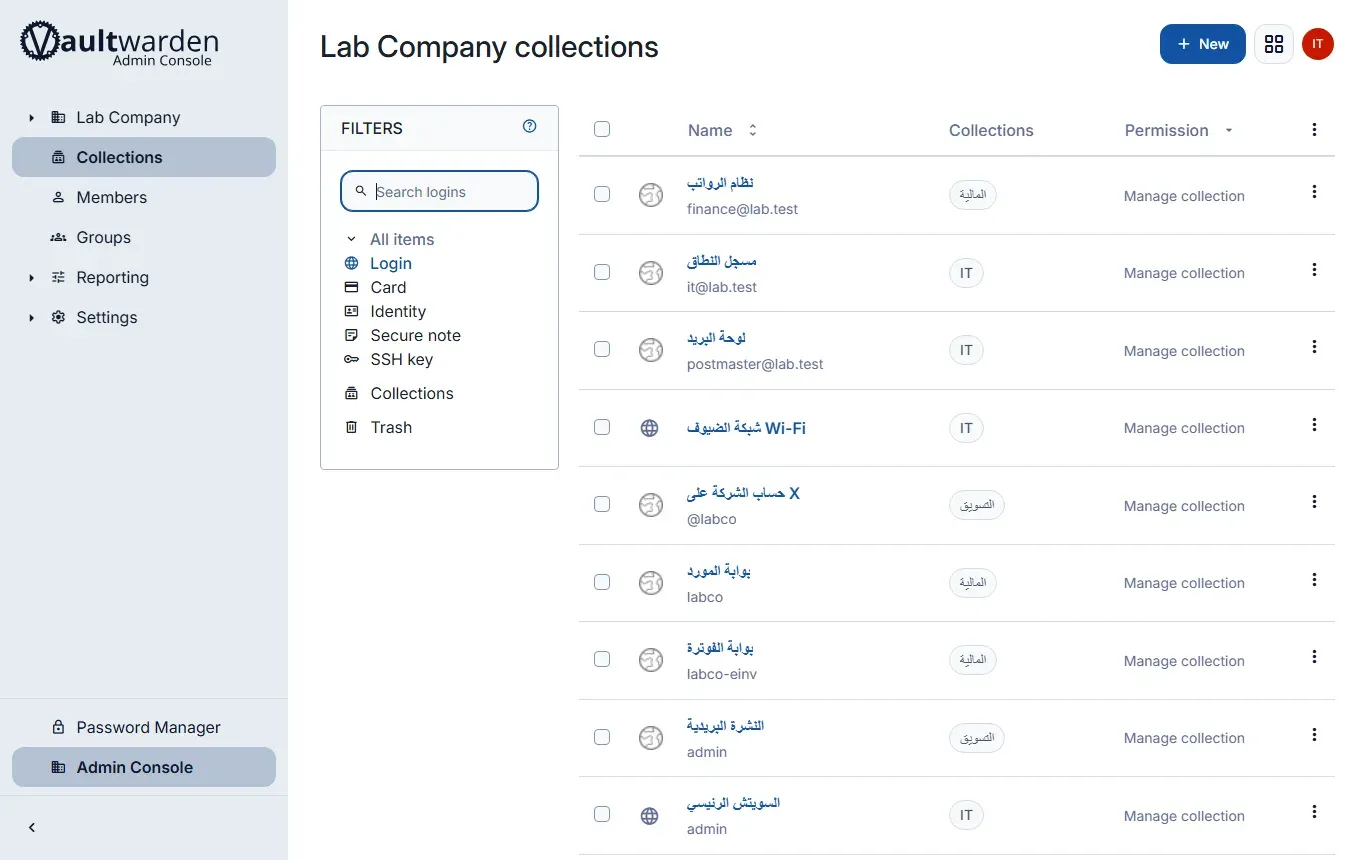Click the item icon of finance@lab.test row
Viewport: 1366px width, 860px height.
click(x=651, y=195)
